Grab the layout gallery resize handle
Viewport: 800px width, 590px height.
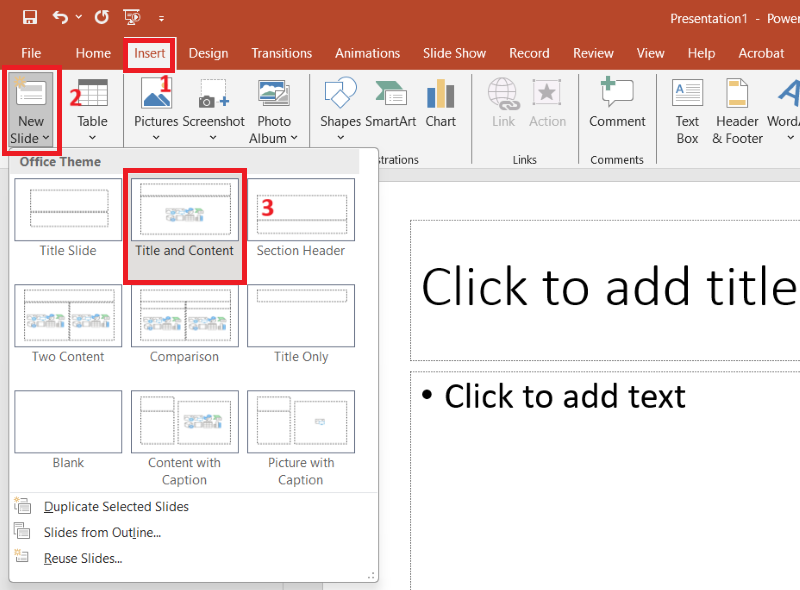[372, 576]
